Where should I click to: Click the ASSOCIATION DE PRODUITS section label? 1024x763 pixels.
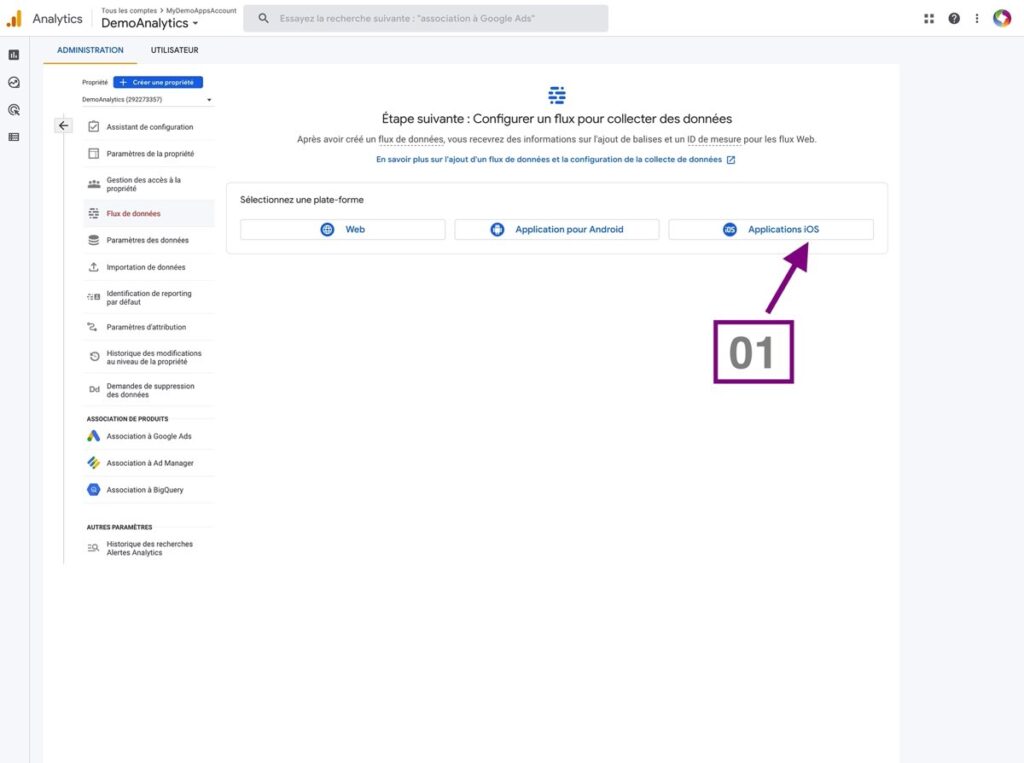127,419
